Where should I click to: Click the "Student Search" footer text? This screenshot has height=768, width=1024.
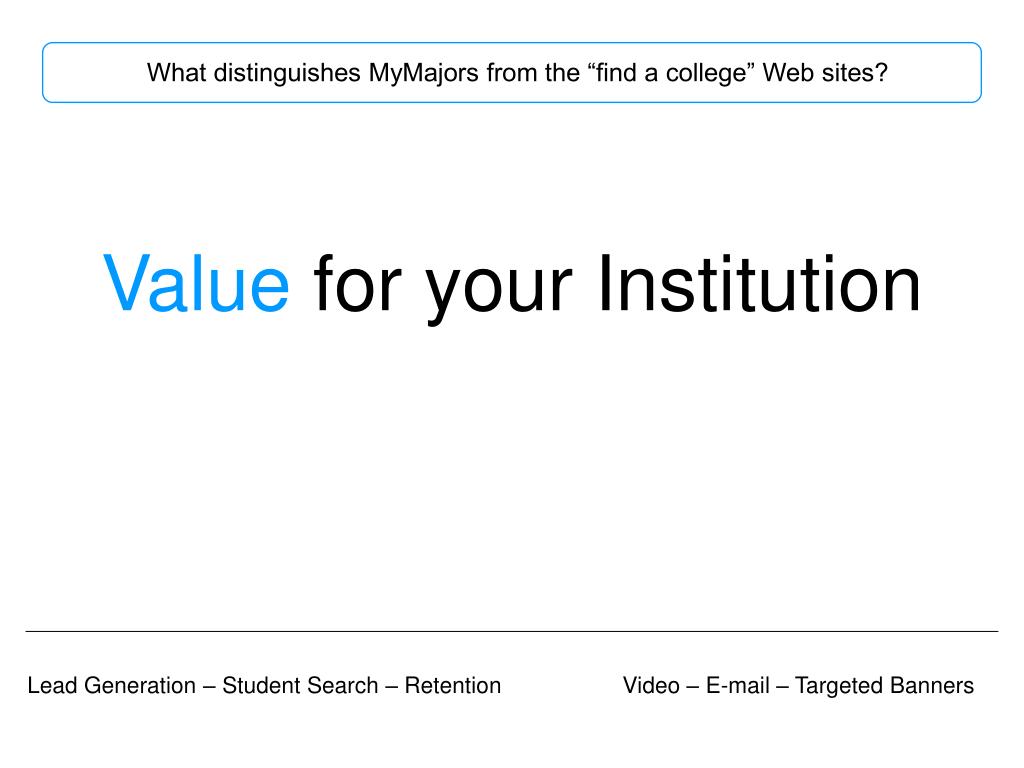[x=300, y=686]
